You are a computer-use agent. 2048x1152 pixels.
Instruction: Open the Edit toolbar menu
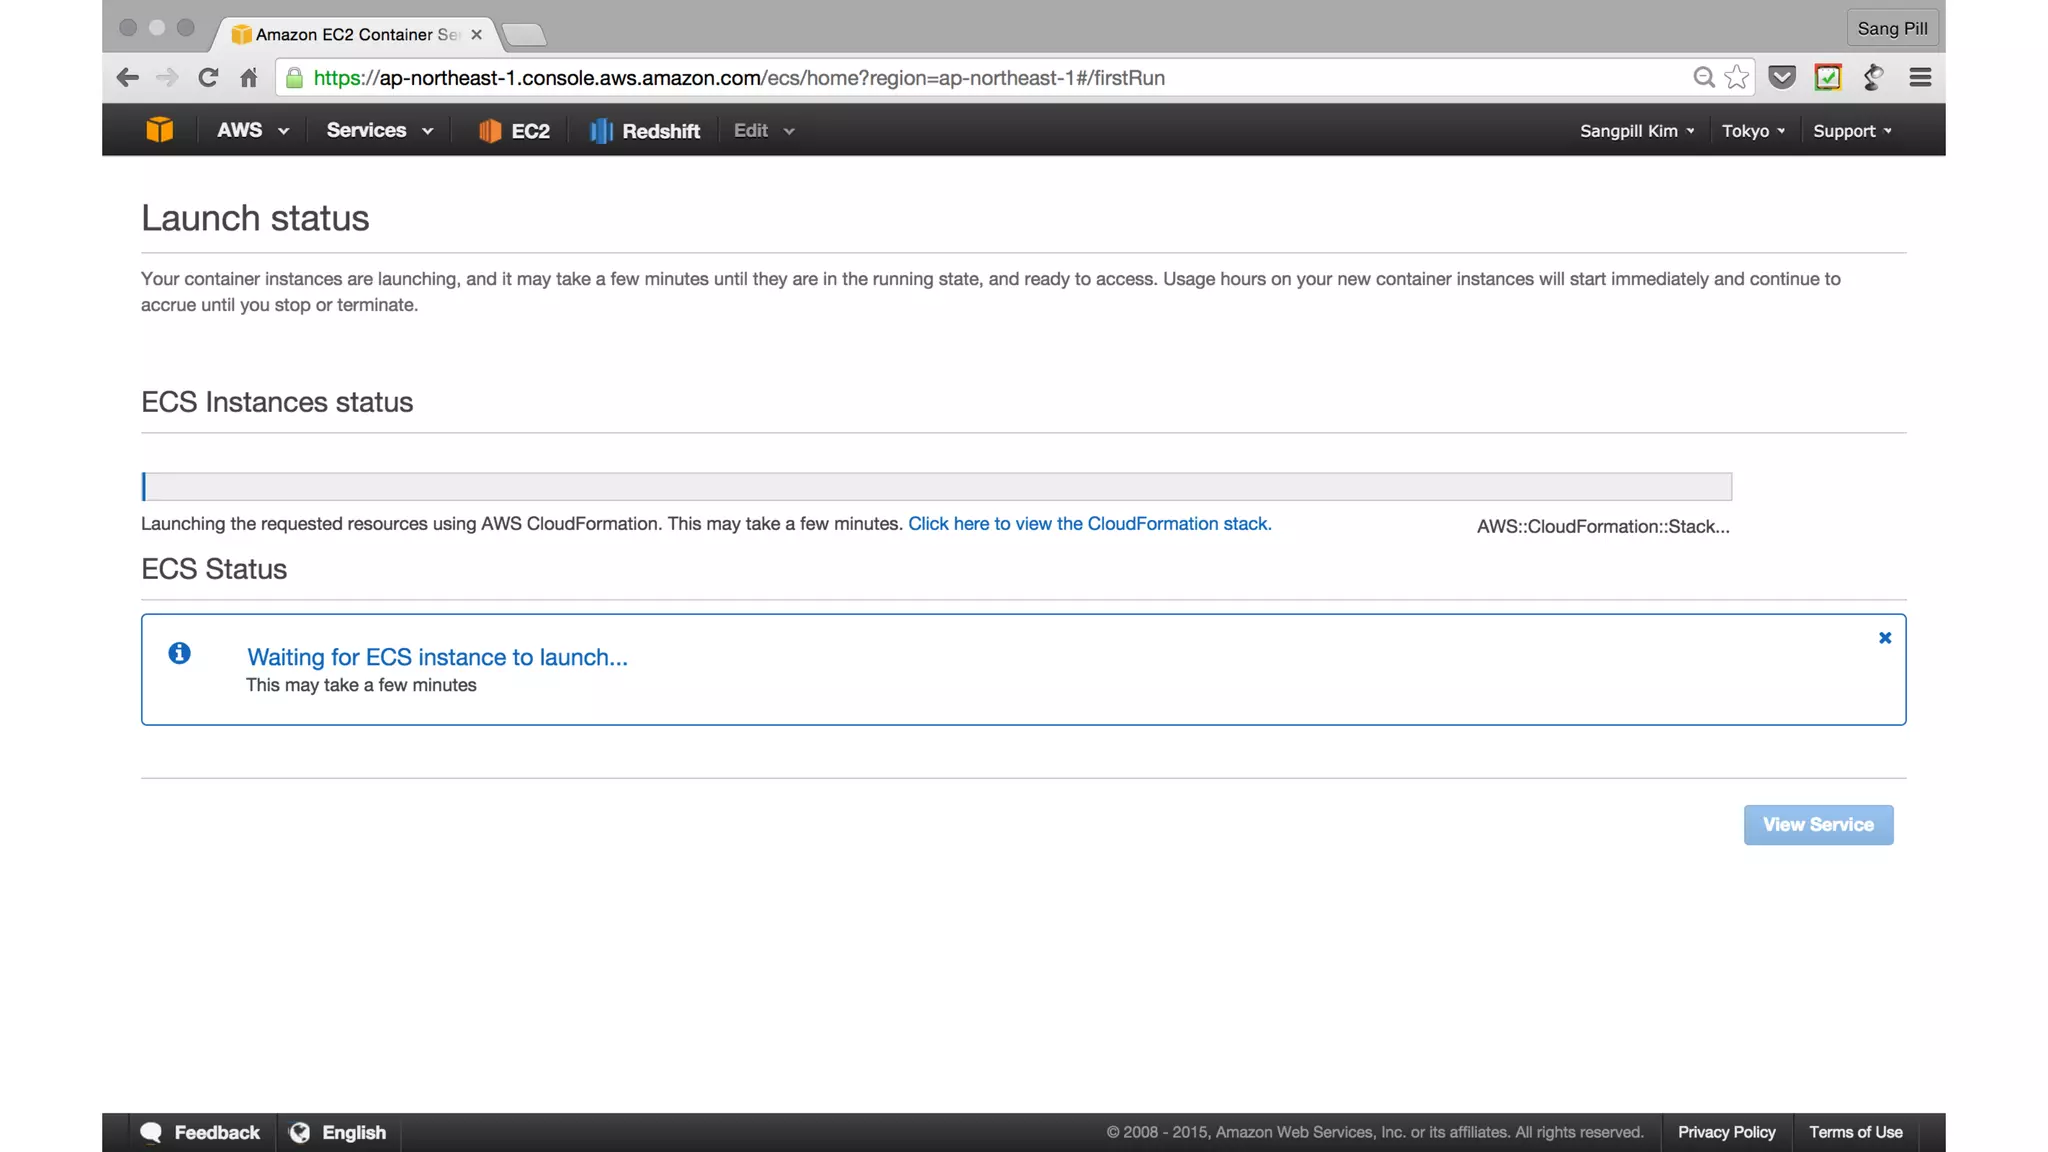click(763, 131)
